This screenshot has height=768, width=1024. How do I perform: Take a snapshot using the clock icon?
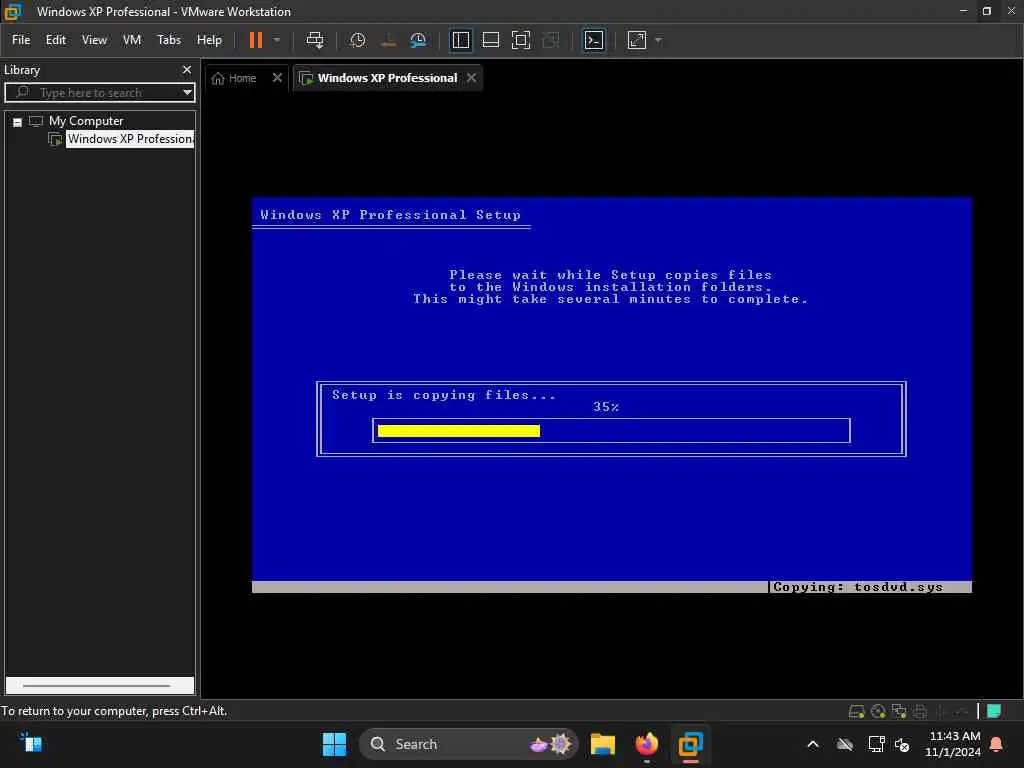(x=357, y=40)
